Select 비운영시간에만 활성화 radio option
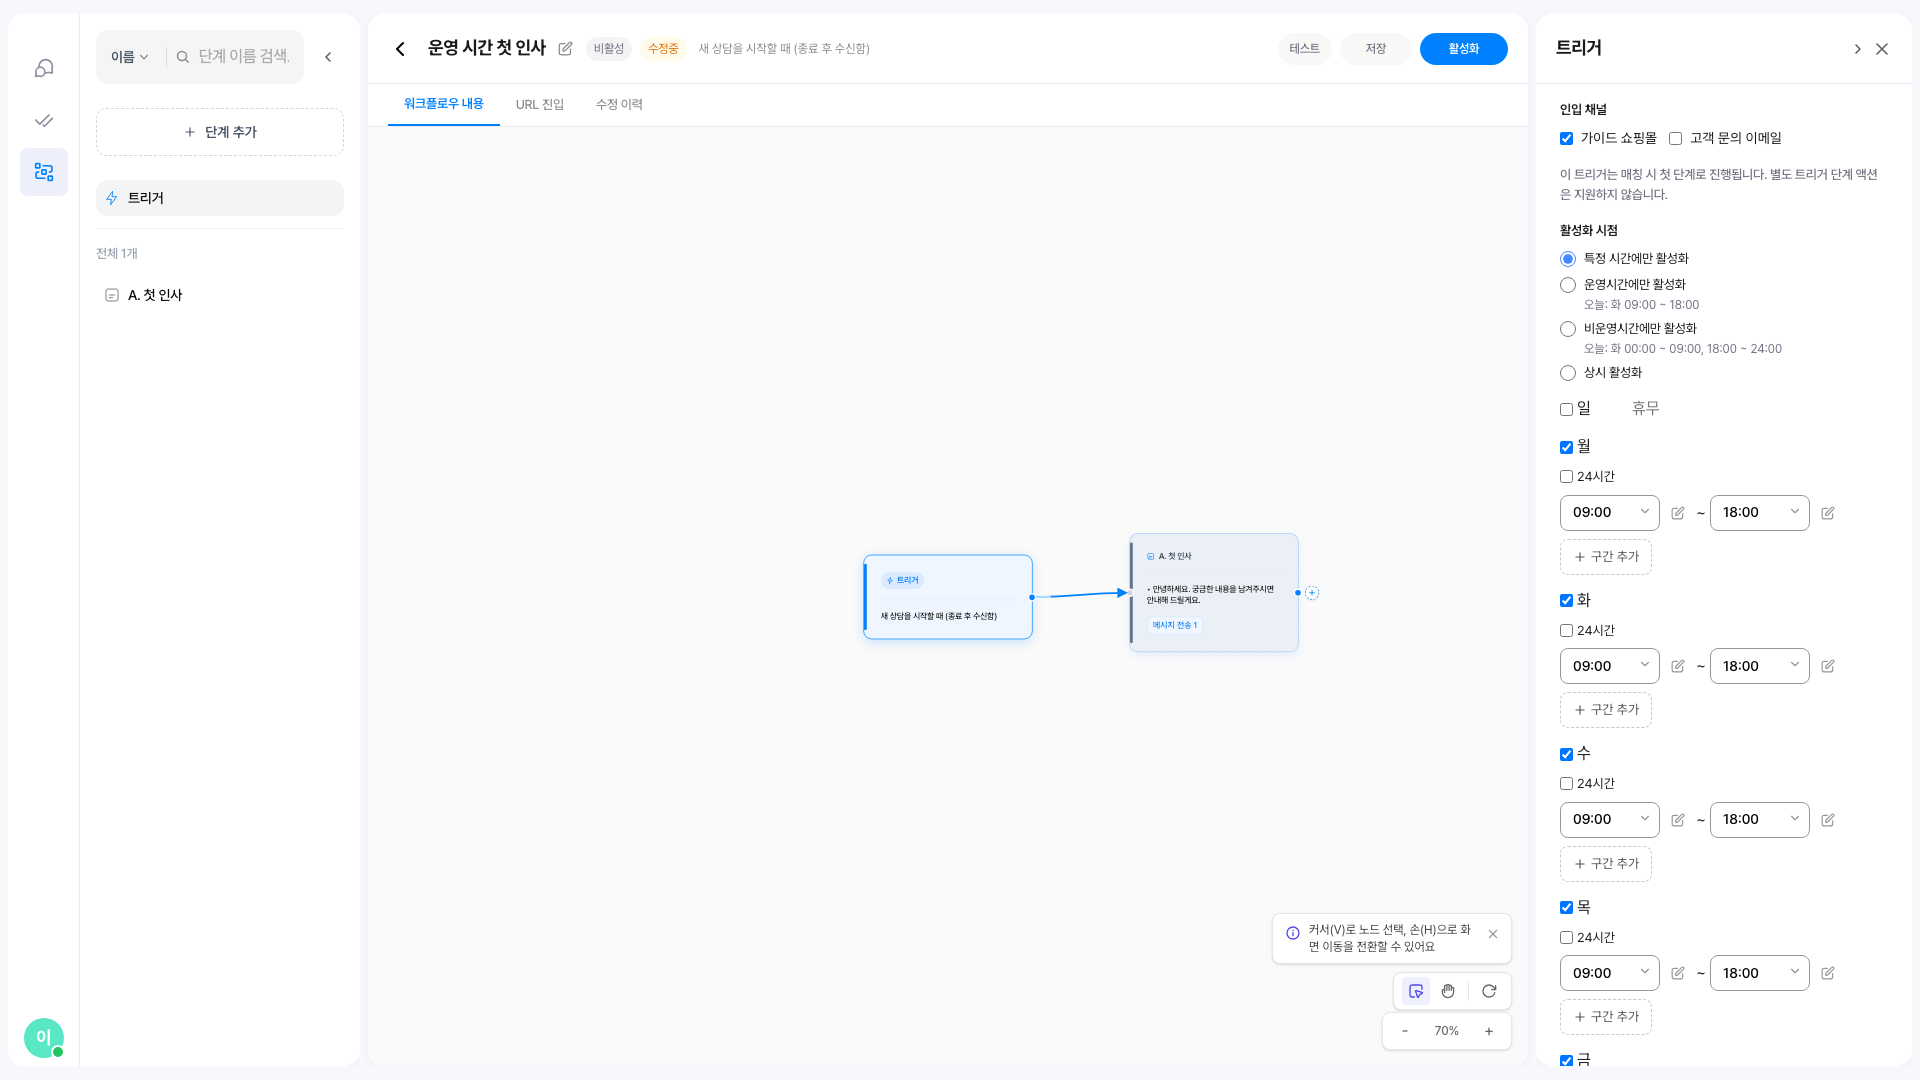 pyautogui.click(x=1568, y=329)
